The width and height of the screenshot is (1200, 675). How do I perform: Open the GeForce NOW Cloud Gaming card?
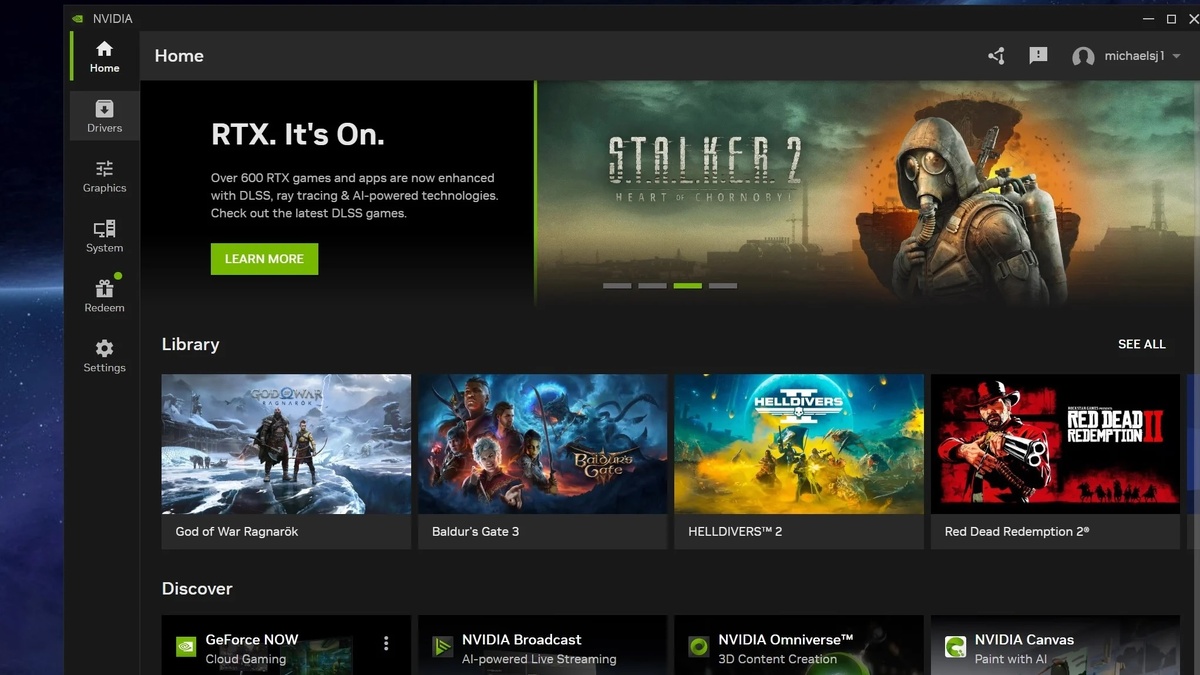click(286, 645)
